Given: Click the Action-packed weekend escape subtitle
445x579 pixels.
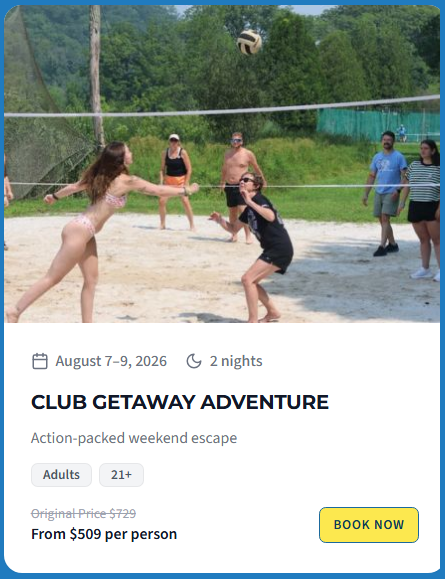Looking at the screenshot, I should click(134, 438).
